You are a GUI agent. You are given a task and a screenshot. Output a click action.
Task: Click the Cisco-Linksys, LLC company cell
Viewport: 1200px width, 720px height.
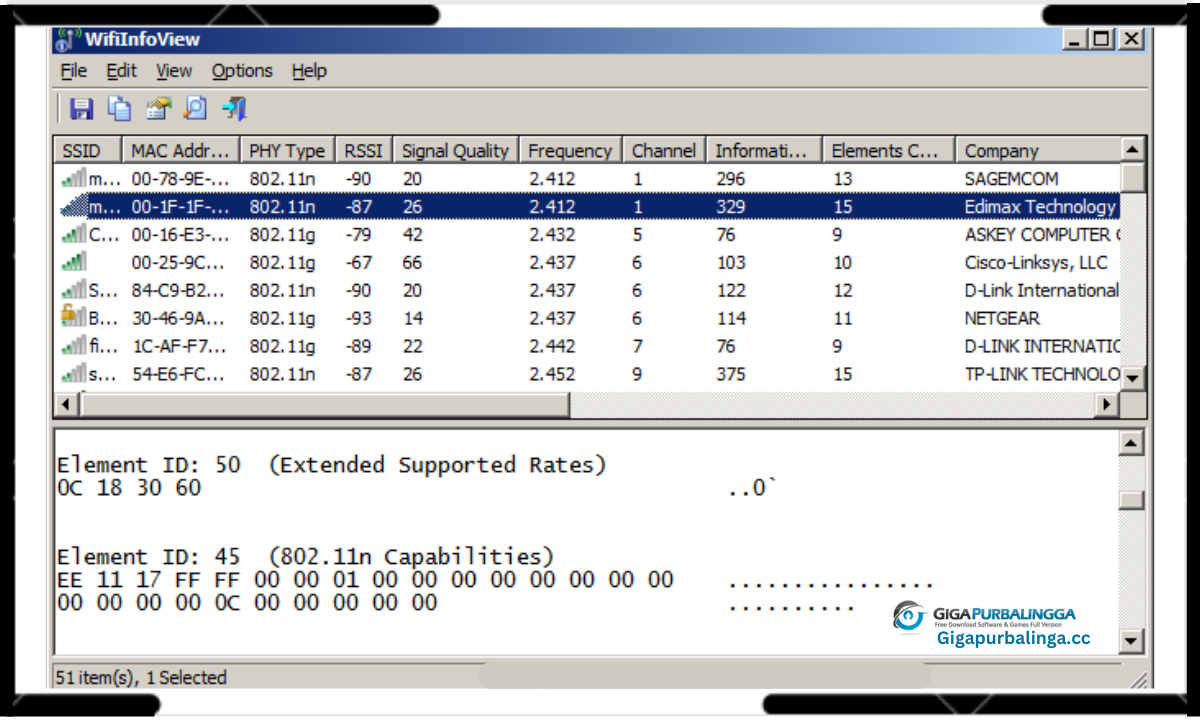[1036, 263]
